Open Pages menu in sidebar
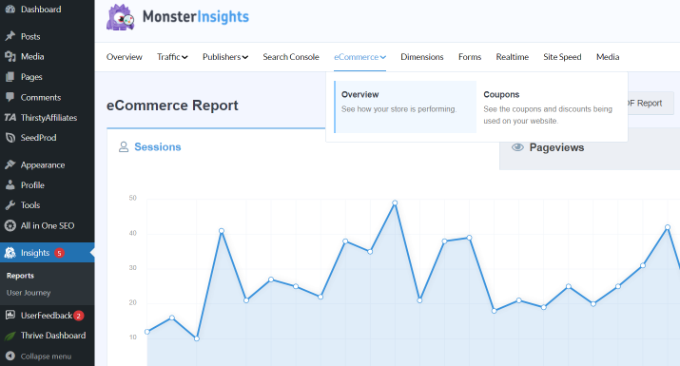Viewport: 680px width, 366px height. click(x=32, y=77)
